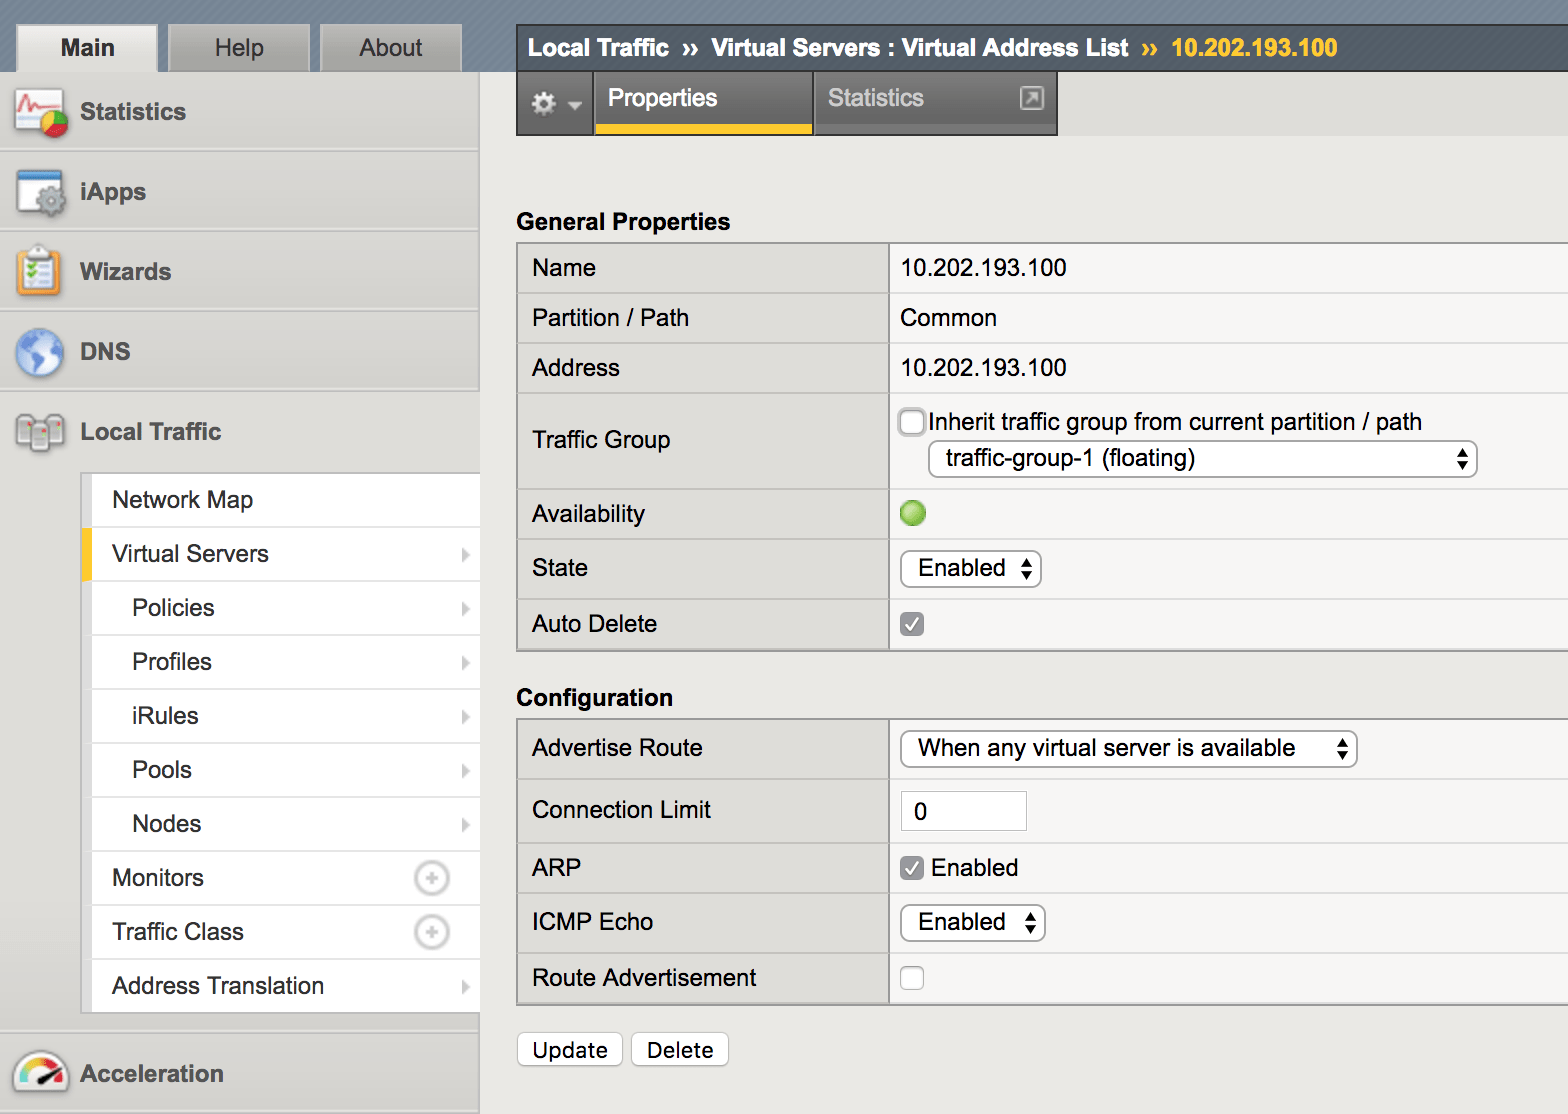Click the General Properties heading
The width and height of the screenshot is (1568, 1114).
point(623,222)
